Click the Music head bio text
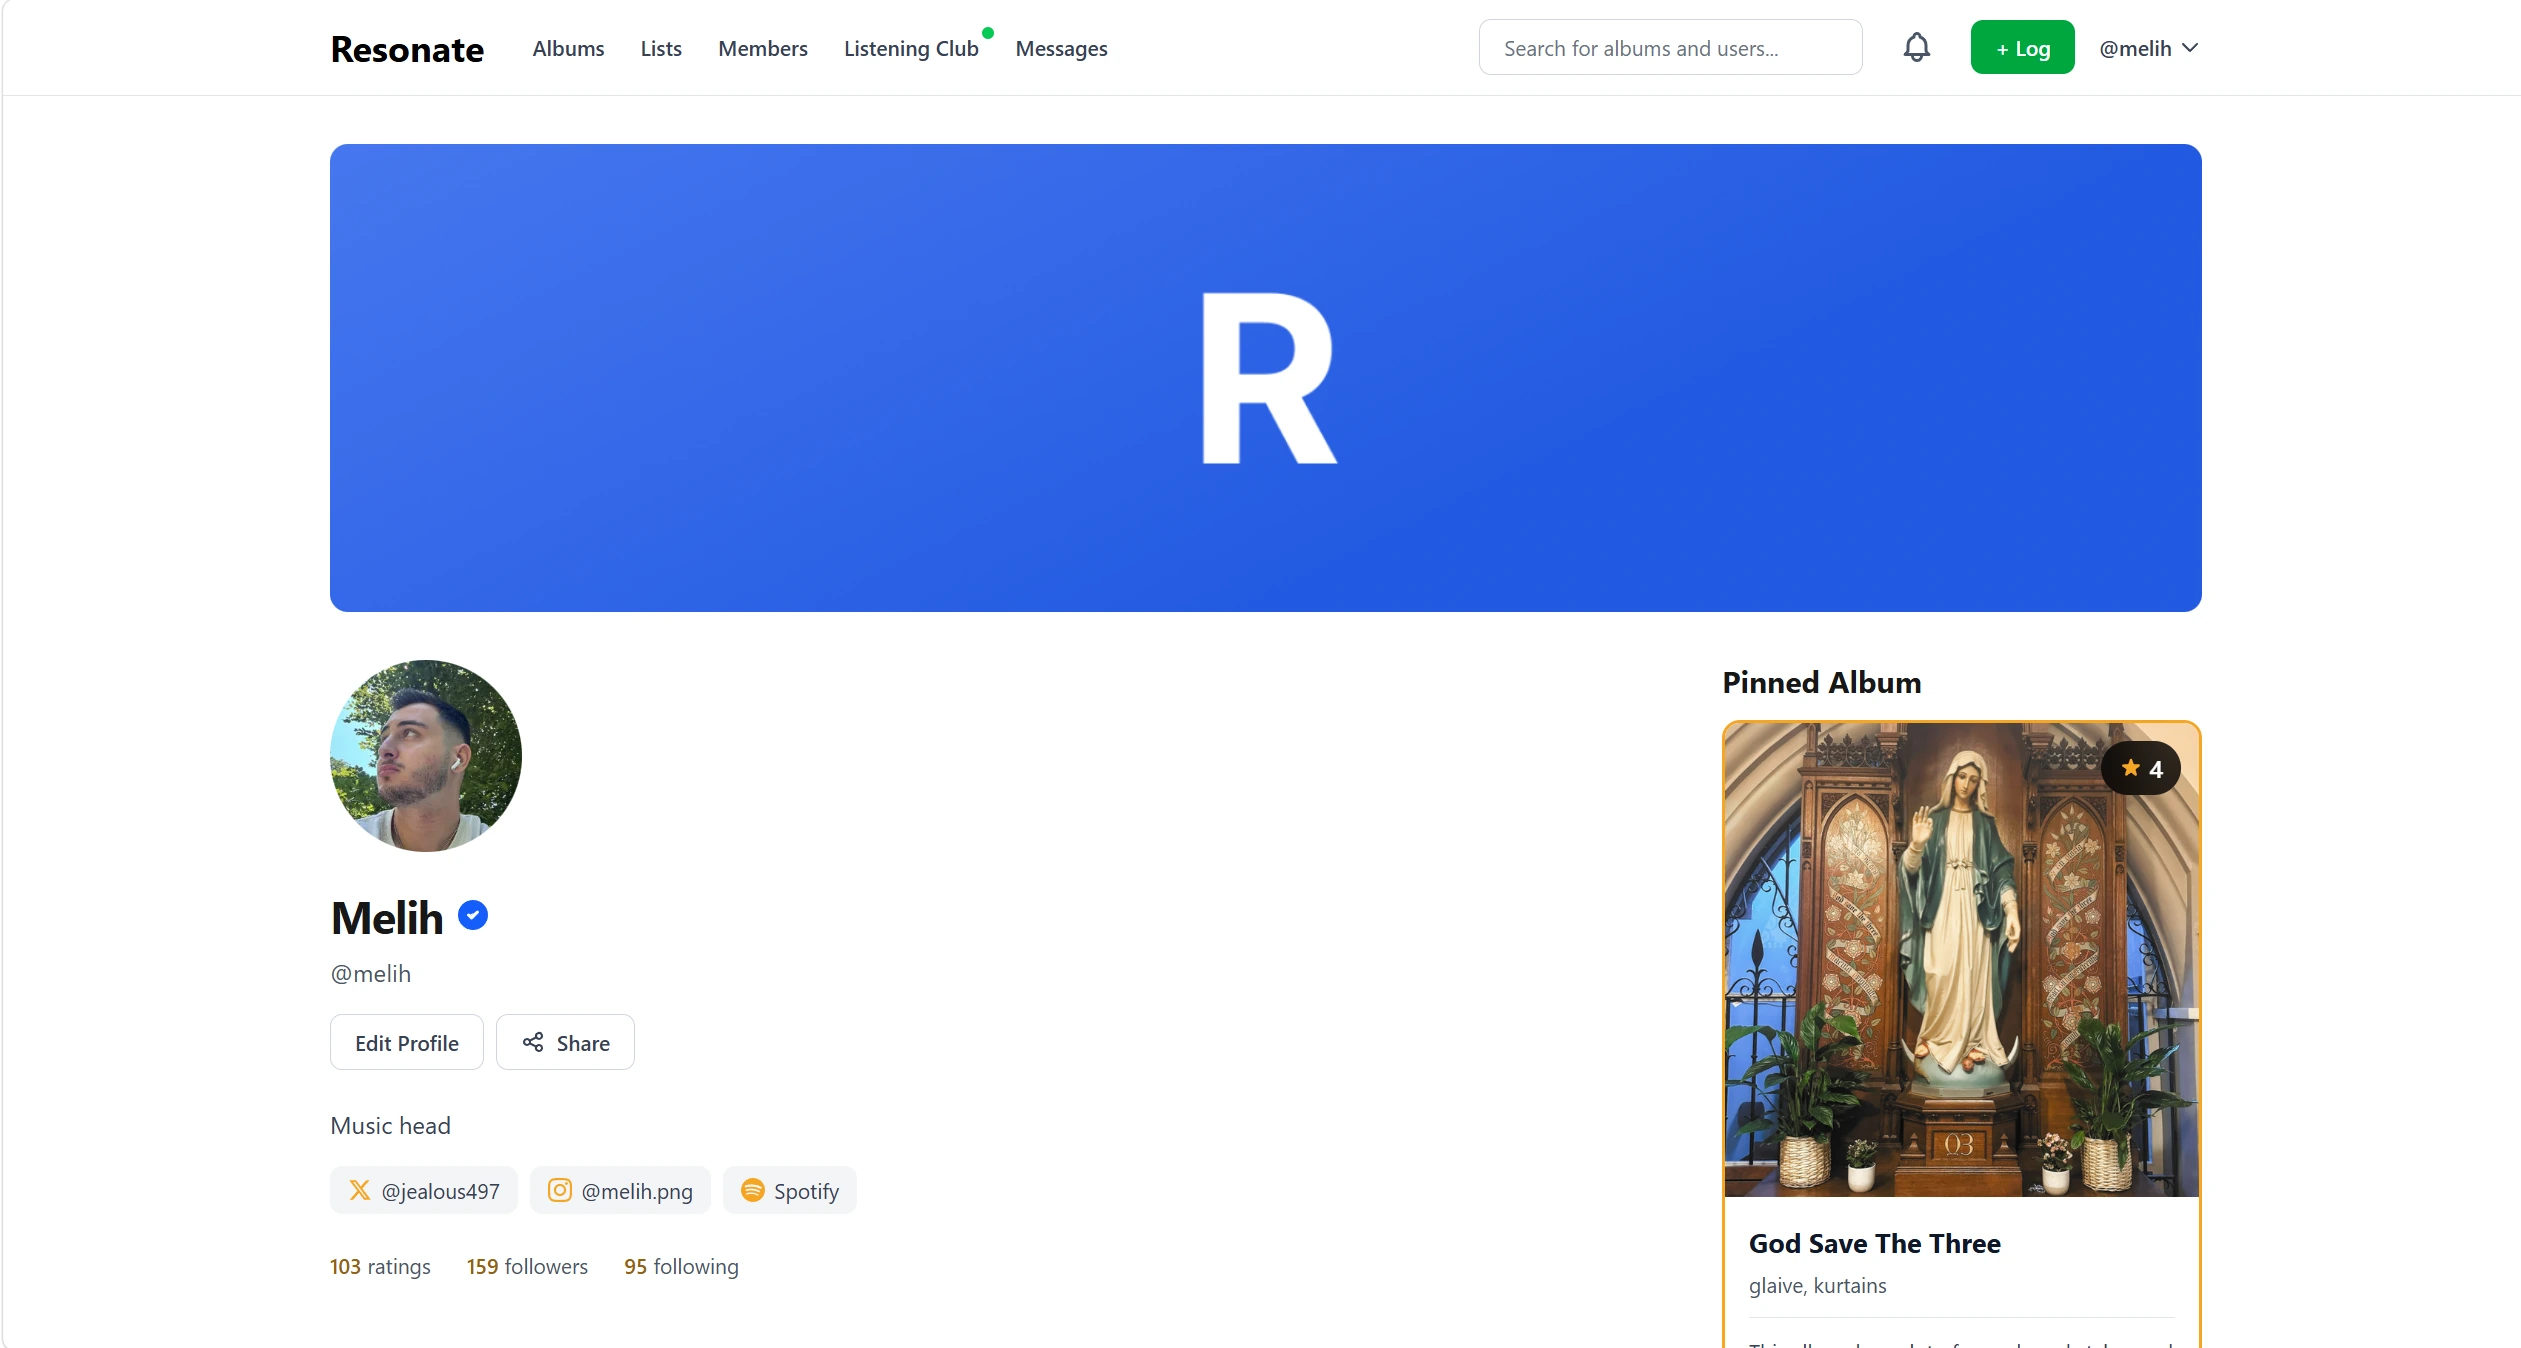Image resolution: width=2521 pixels, height=1348 pixels. (390, 1125)
